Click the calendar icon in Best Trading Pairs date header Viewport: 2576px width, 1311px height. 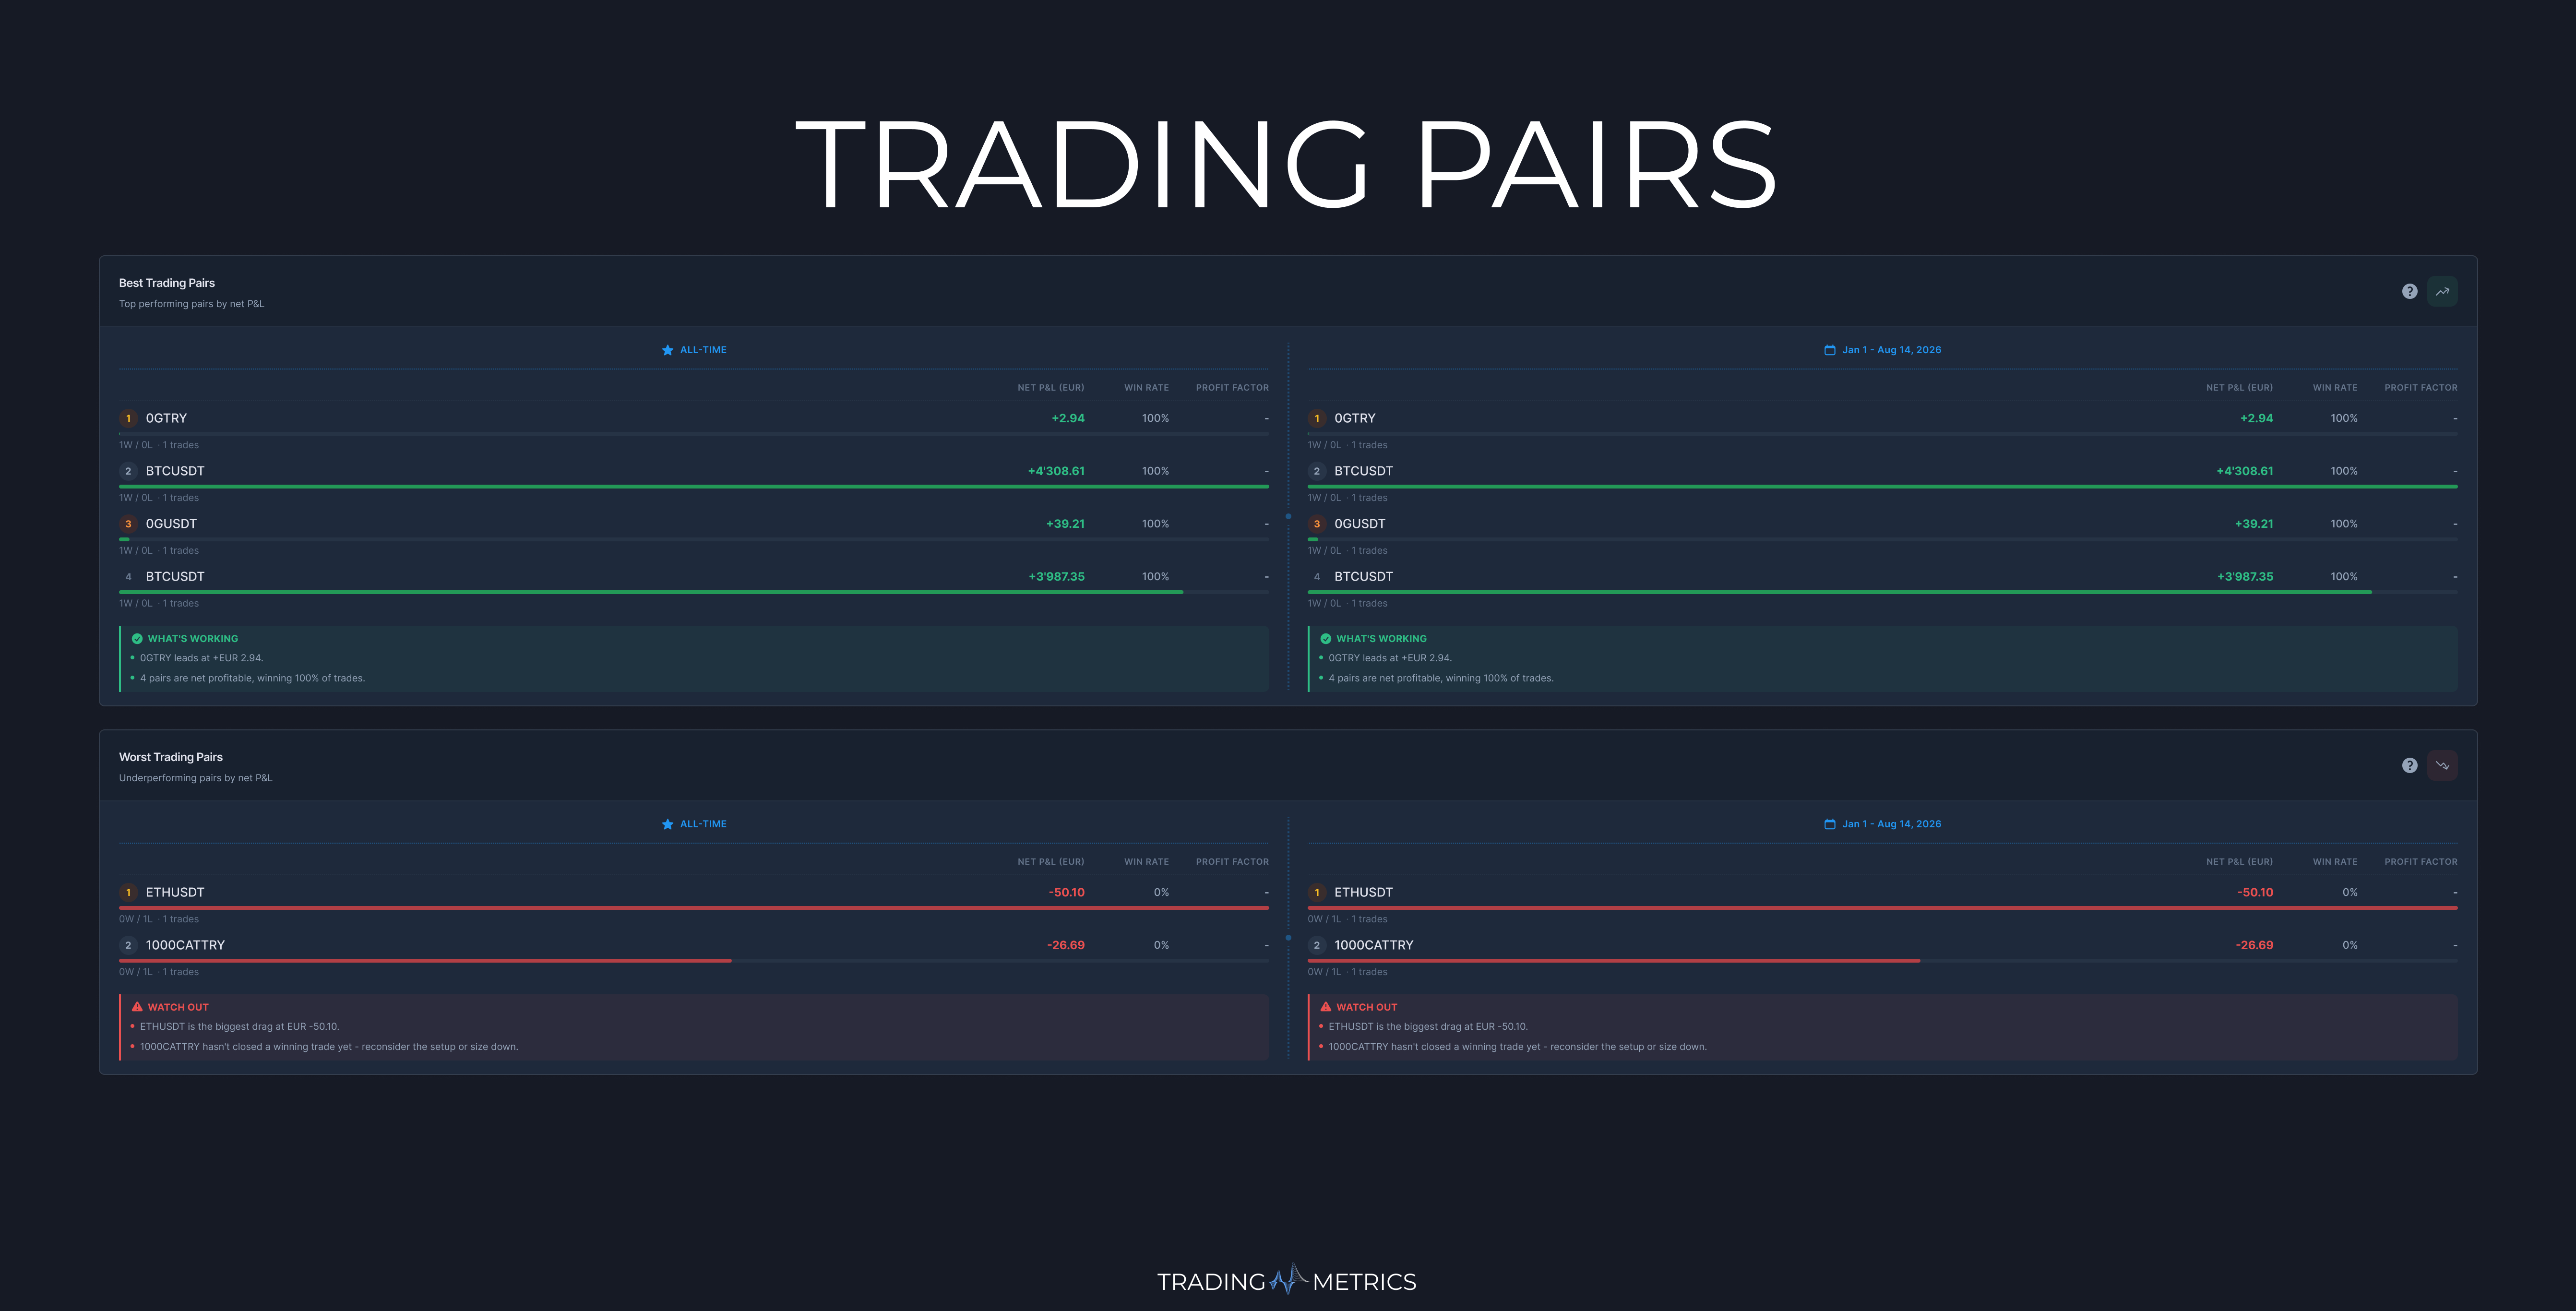coord(1829,350)
